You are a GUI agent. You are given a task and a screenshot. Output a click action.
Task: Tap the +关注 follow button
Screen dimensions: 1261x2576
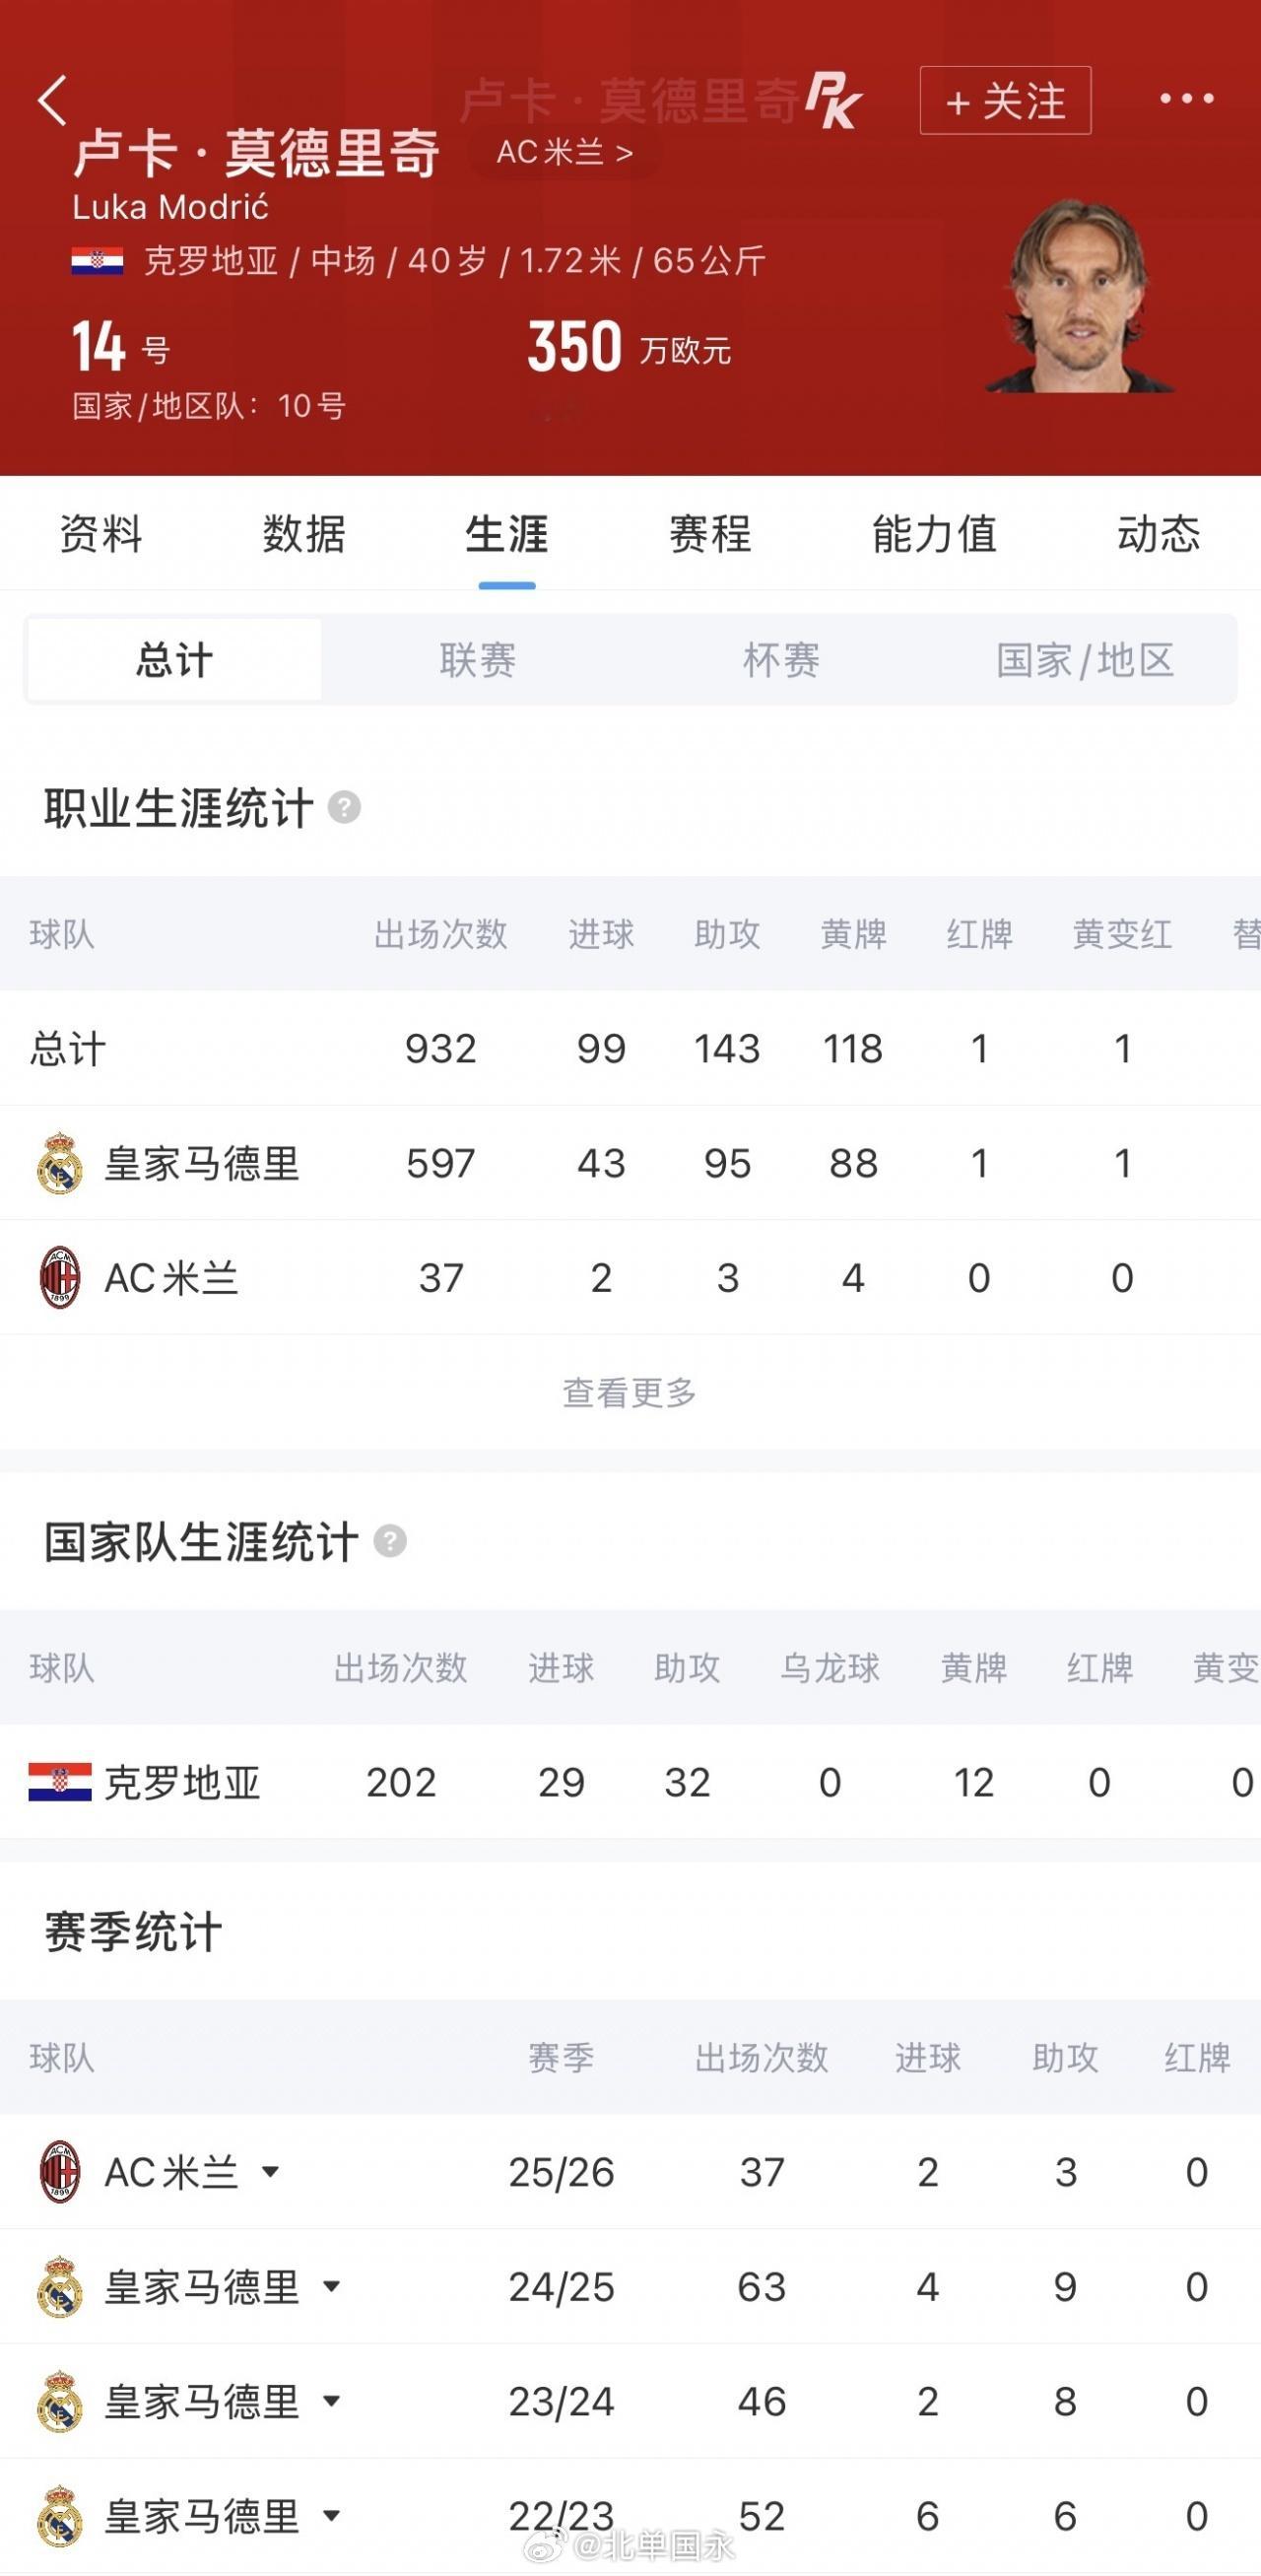pos(1005,100)
